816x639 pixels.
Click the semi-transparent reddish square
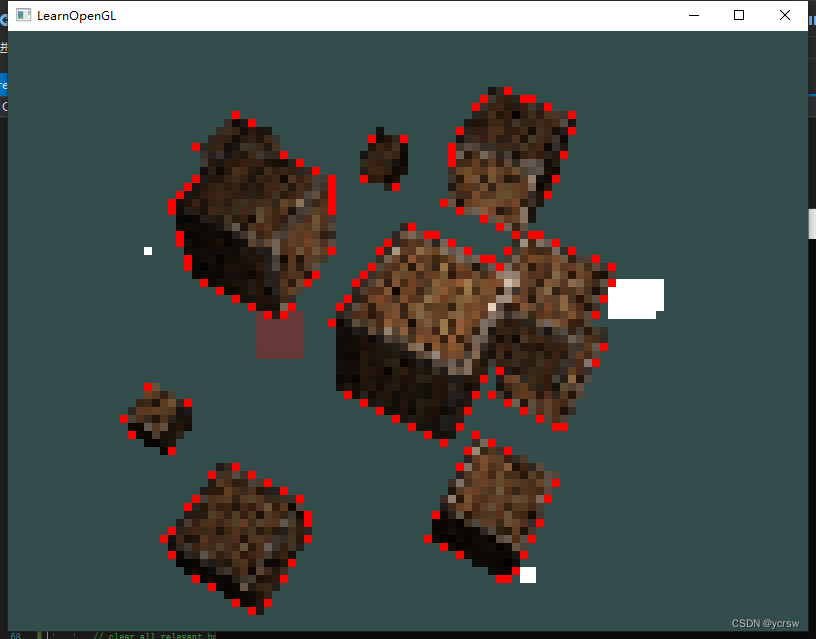pos(280,335)
